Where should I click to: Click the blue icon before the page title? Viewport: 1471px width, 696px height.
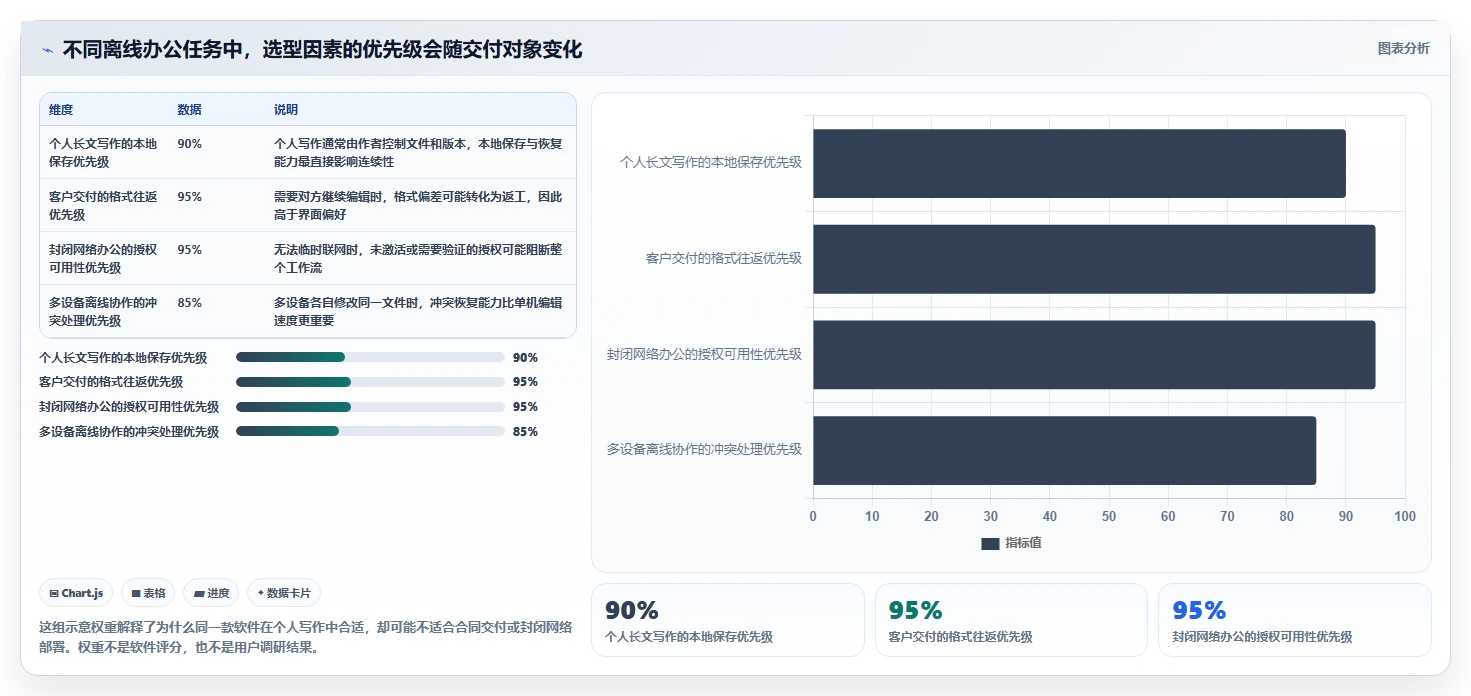(47, 50)
